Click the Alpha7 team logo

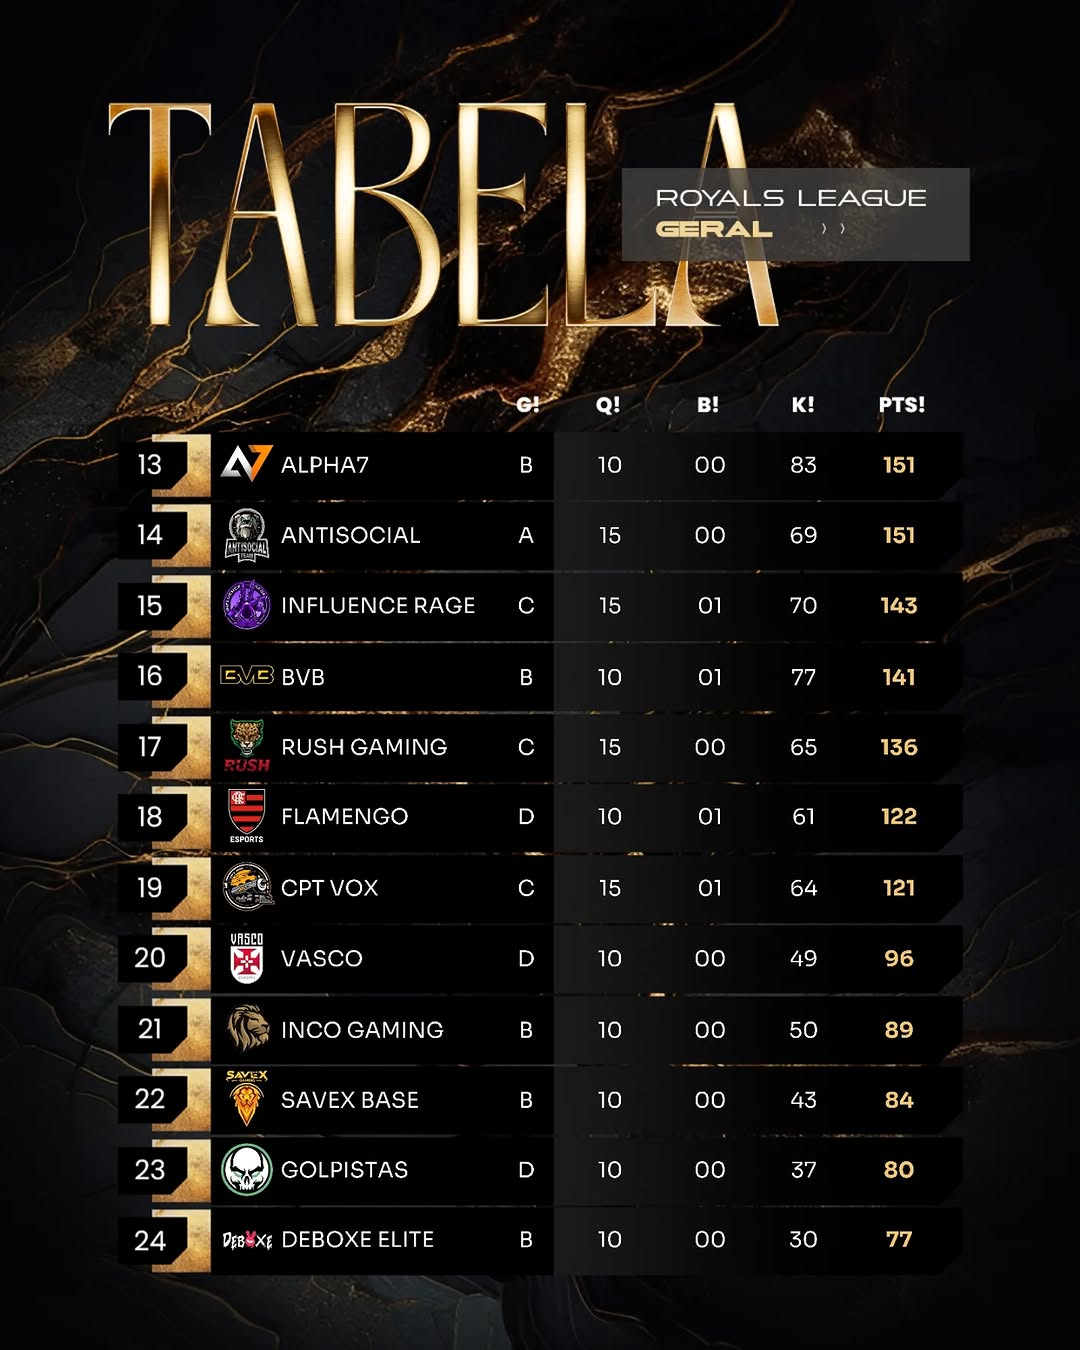(x=246, y=464)
